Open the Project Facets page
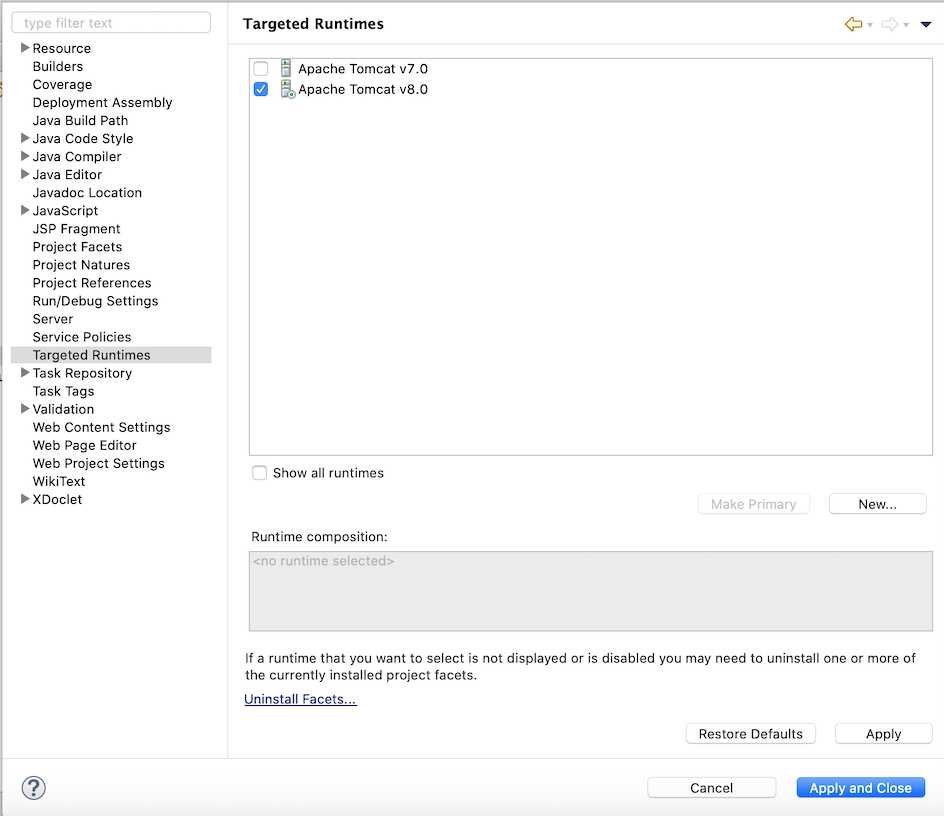 point(77,247)
